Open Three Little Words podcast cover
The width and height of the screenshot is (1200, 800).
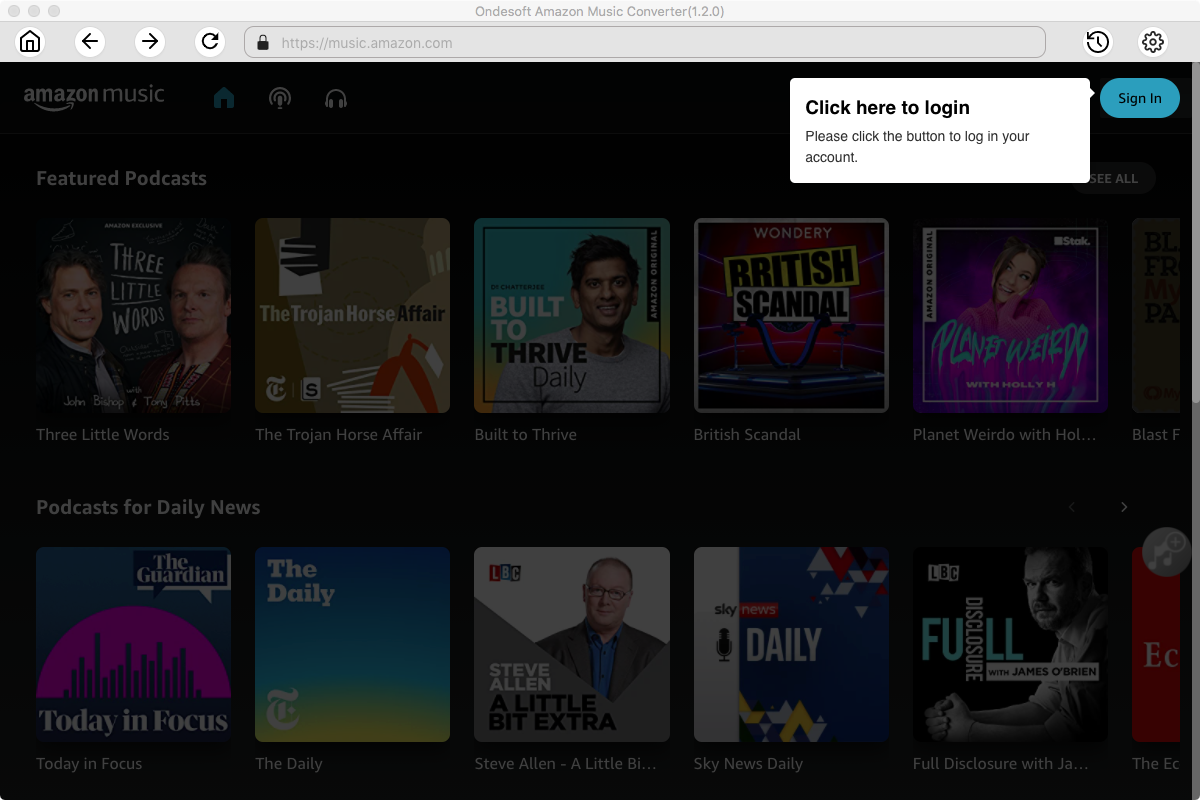(x=133, y=316)
